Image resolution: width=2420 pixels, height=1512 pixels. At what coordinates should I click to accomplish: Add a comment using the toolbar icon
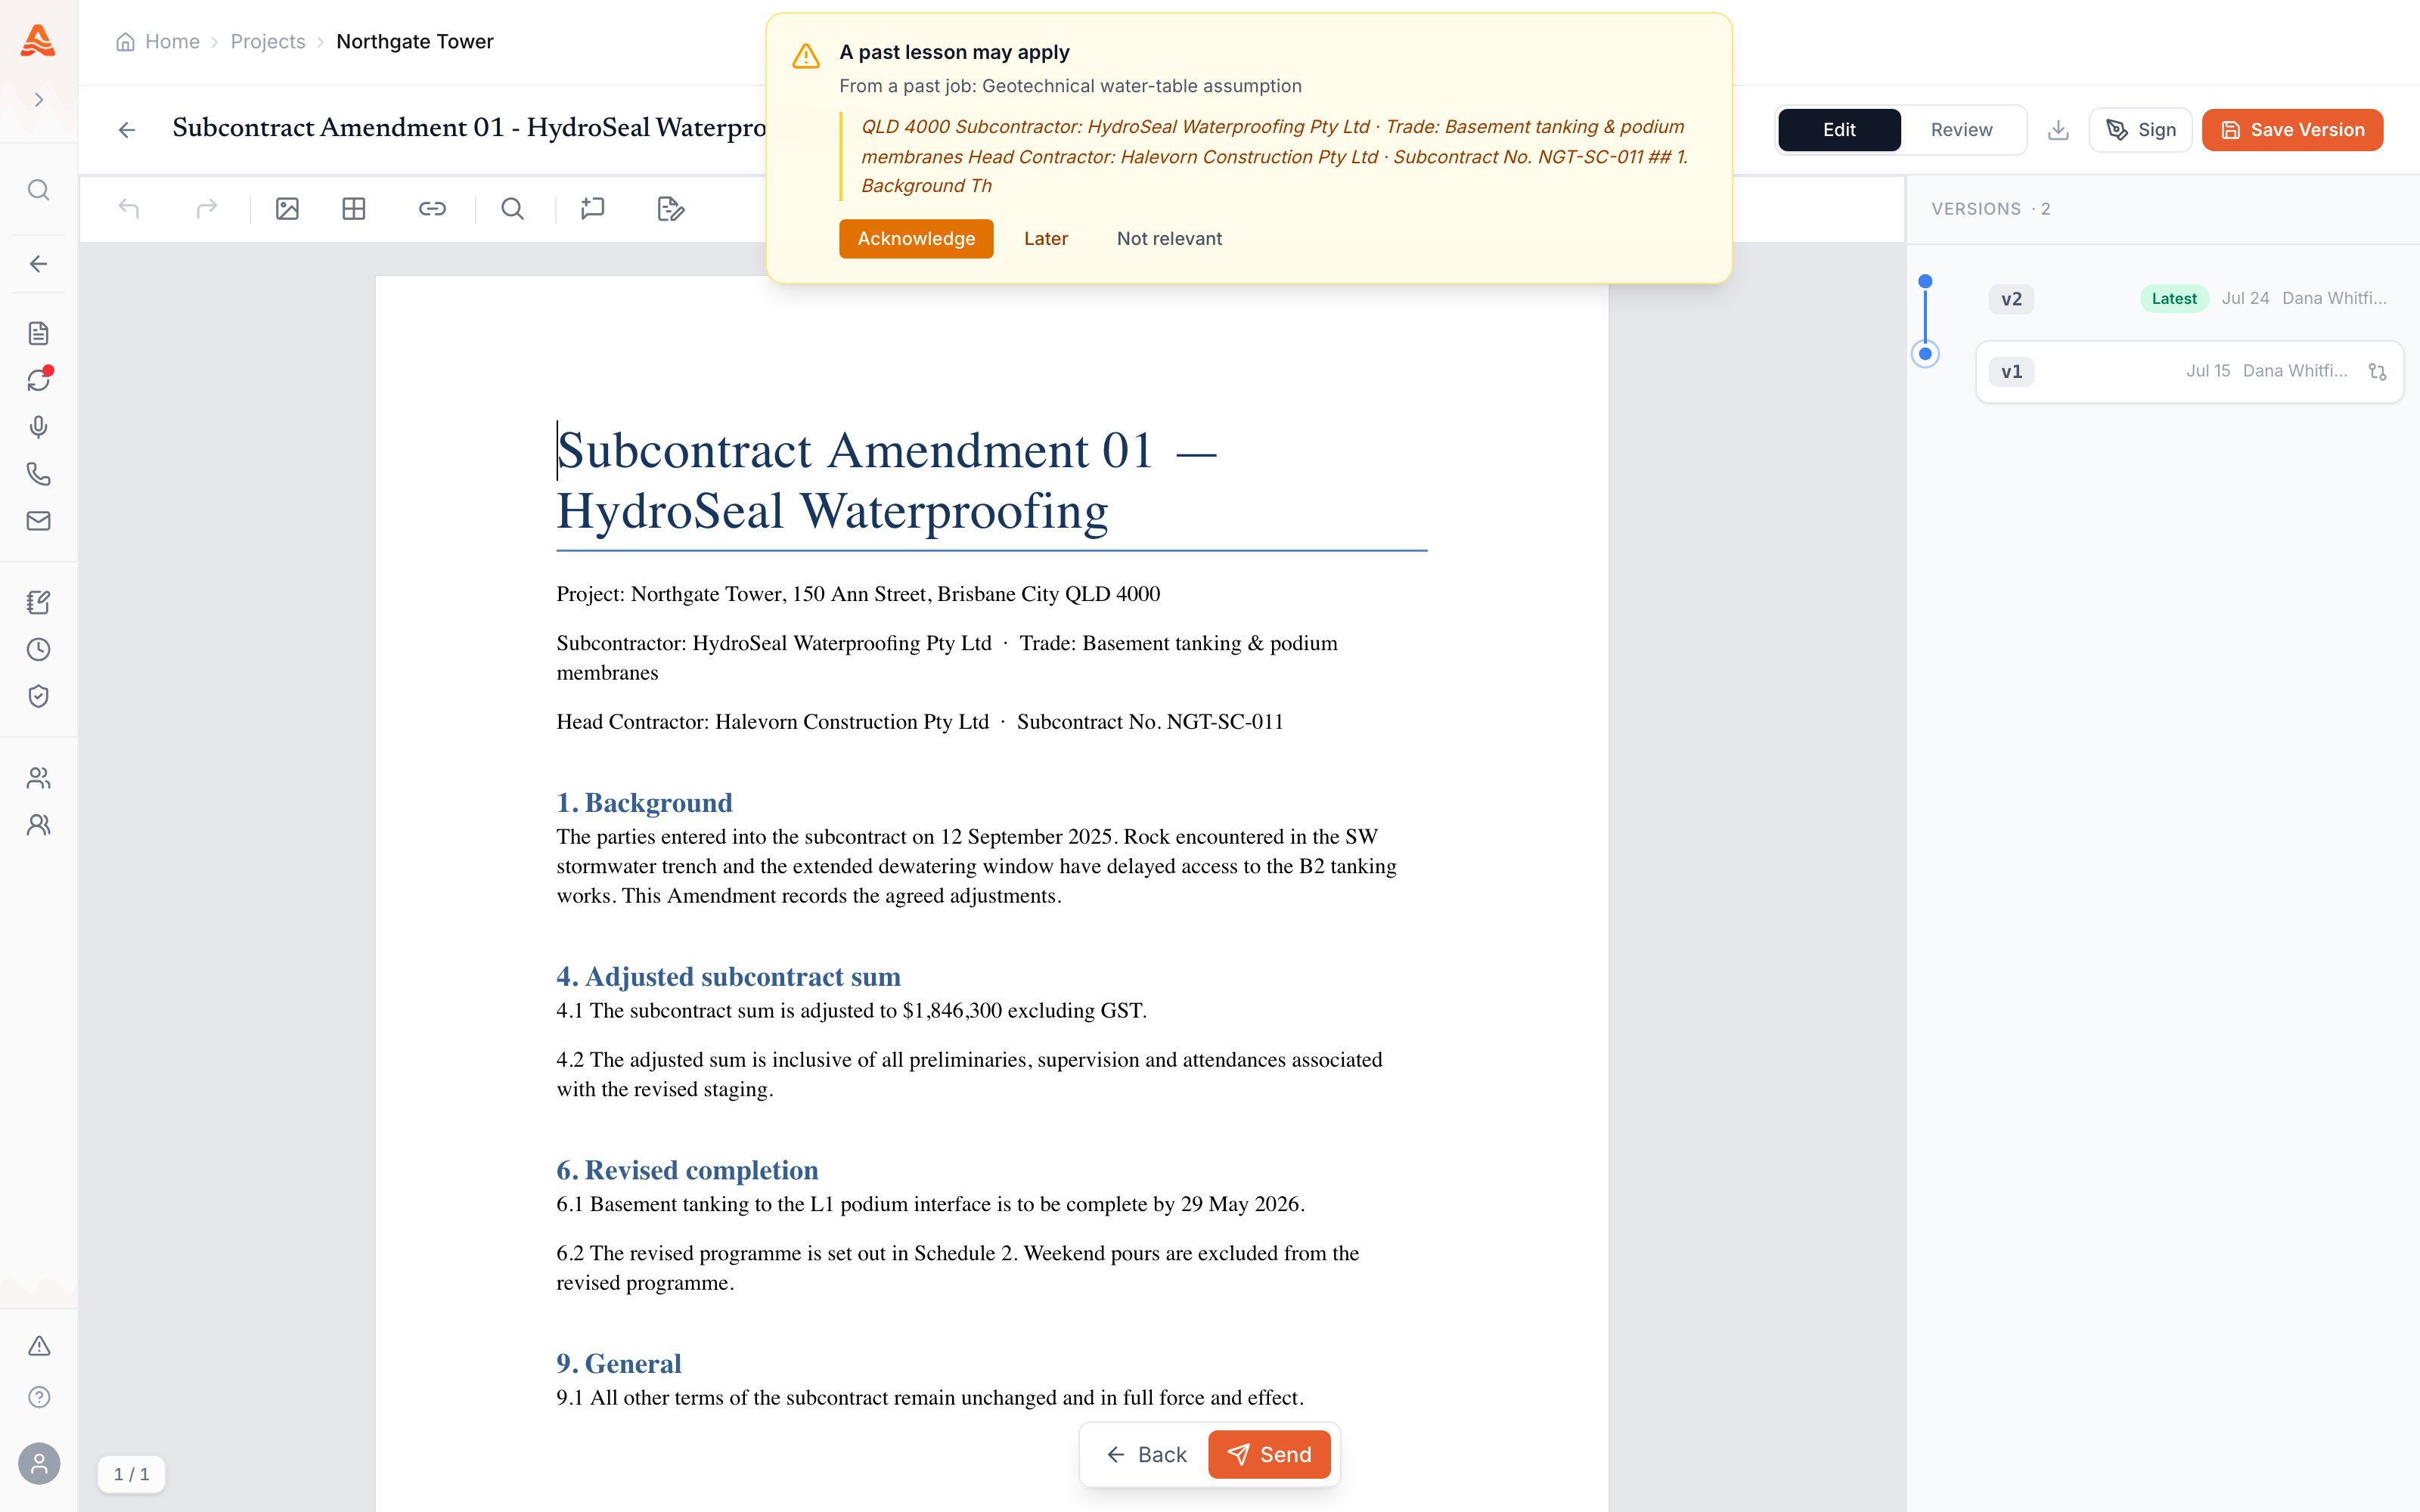click(593, 209)
